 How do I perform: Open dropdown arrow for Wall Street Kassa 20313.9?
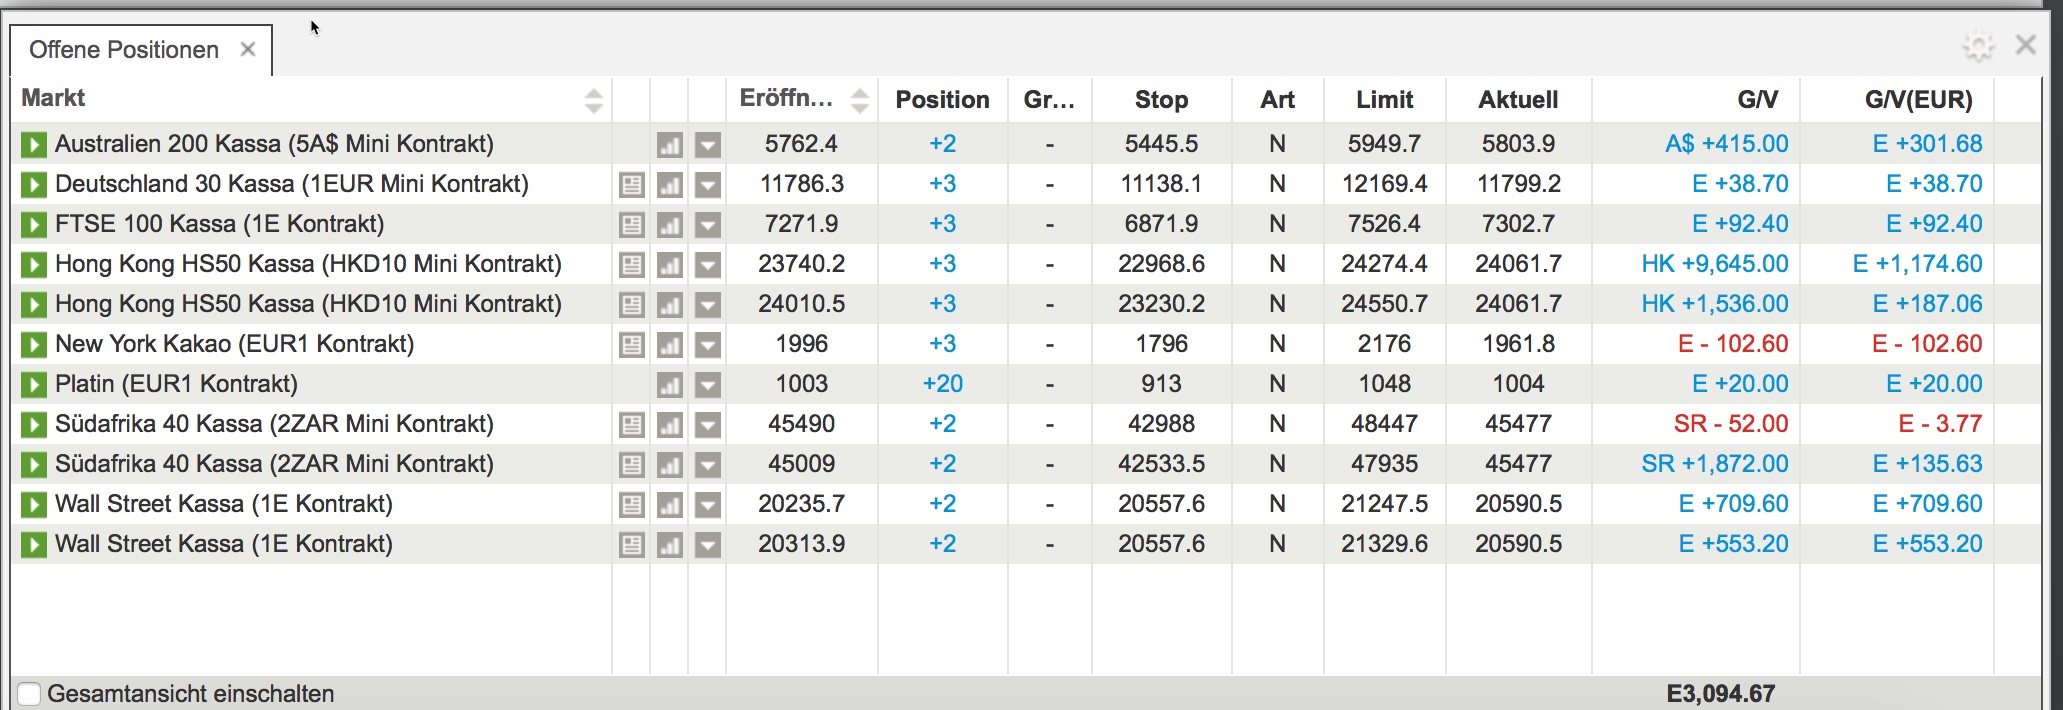tap(707, 545)
